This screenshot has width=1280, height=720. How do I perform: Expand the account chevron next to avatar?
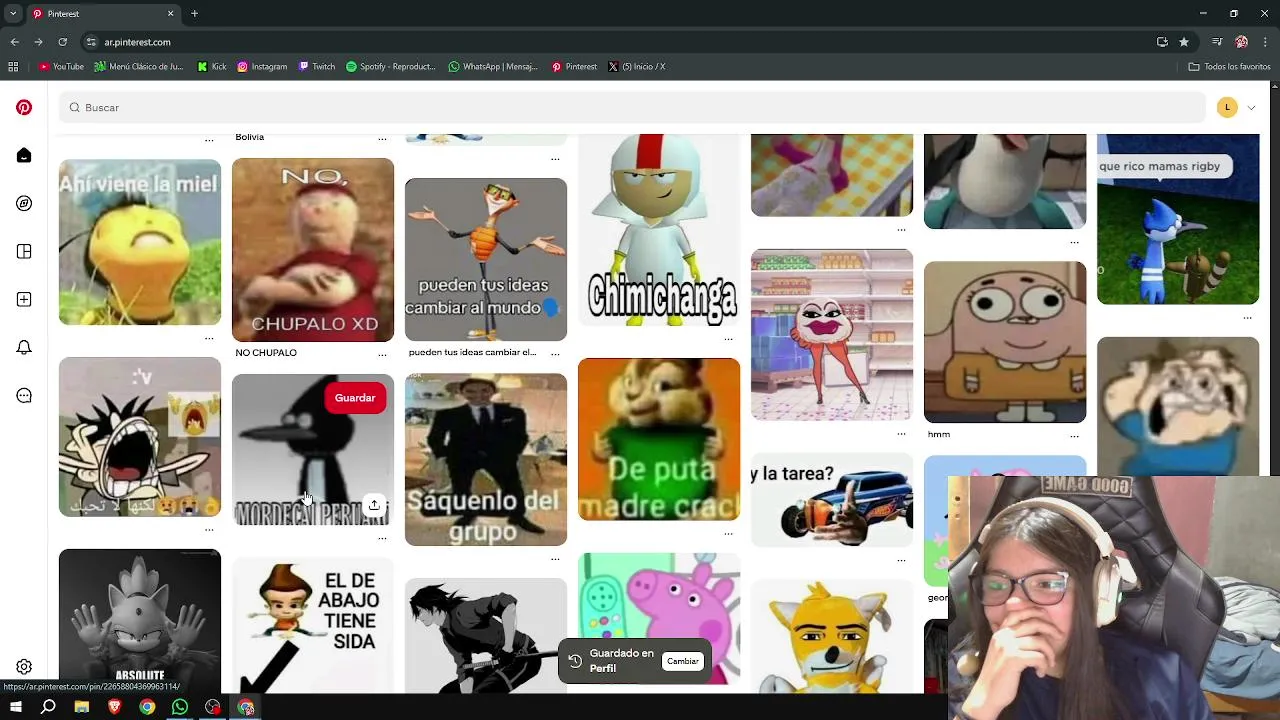click(1251, 107)
